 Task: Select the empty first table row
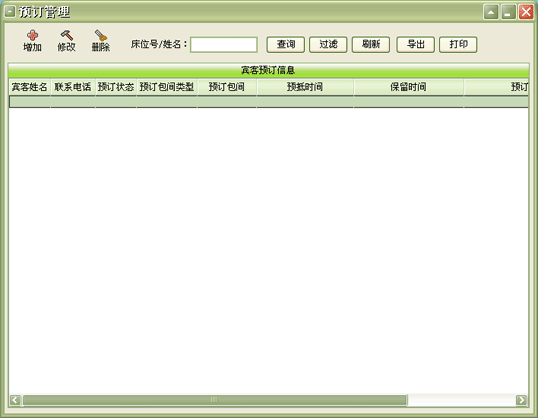click(x=268, y=102)
